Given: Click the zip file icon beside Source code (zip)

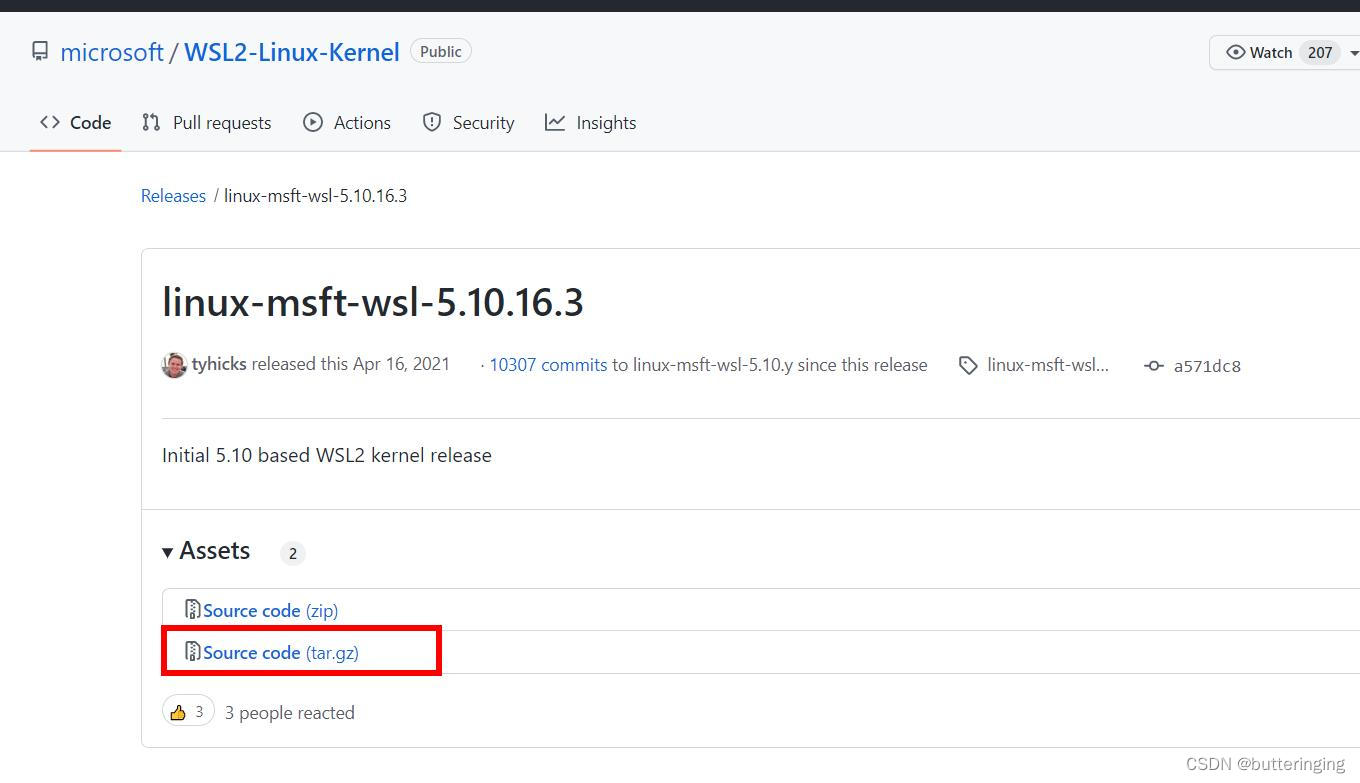Looking at the screenshot, I should [x=193, y=609].
